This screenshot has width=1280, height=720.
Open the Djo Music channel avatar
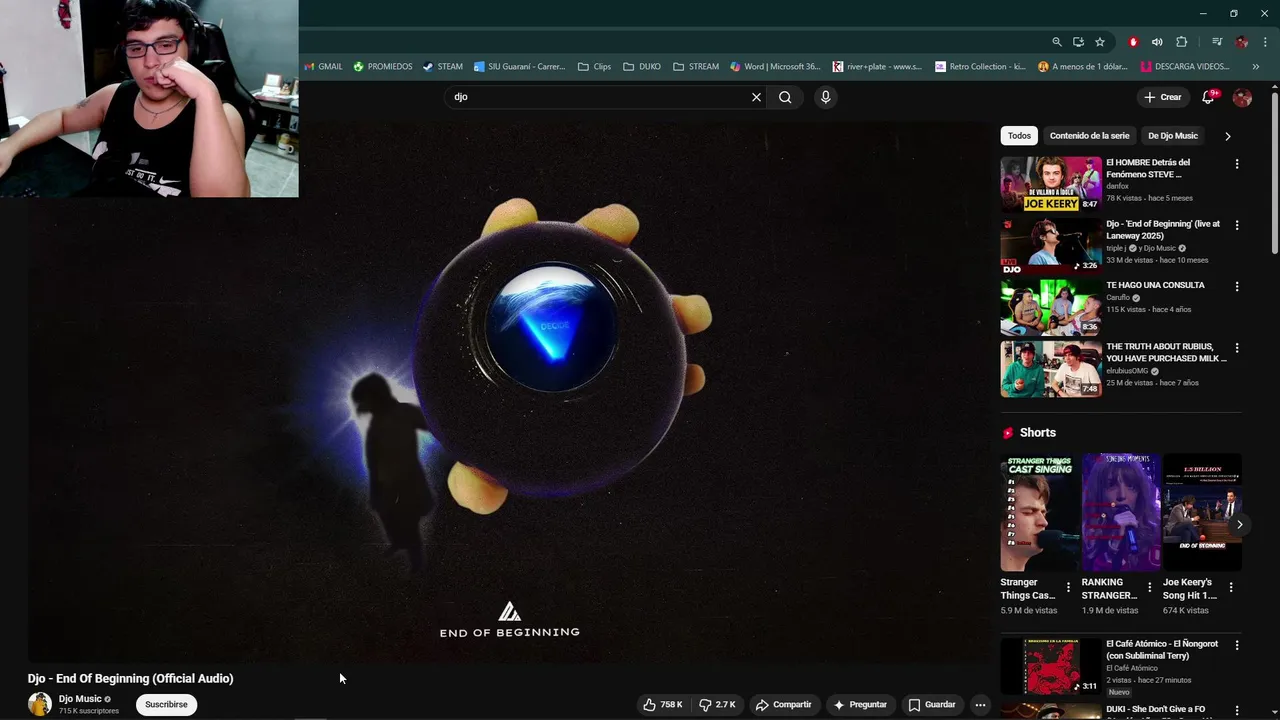pos(39,704)
